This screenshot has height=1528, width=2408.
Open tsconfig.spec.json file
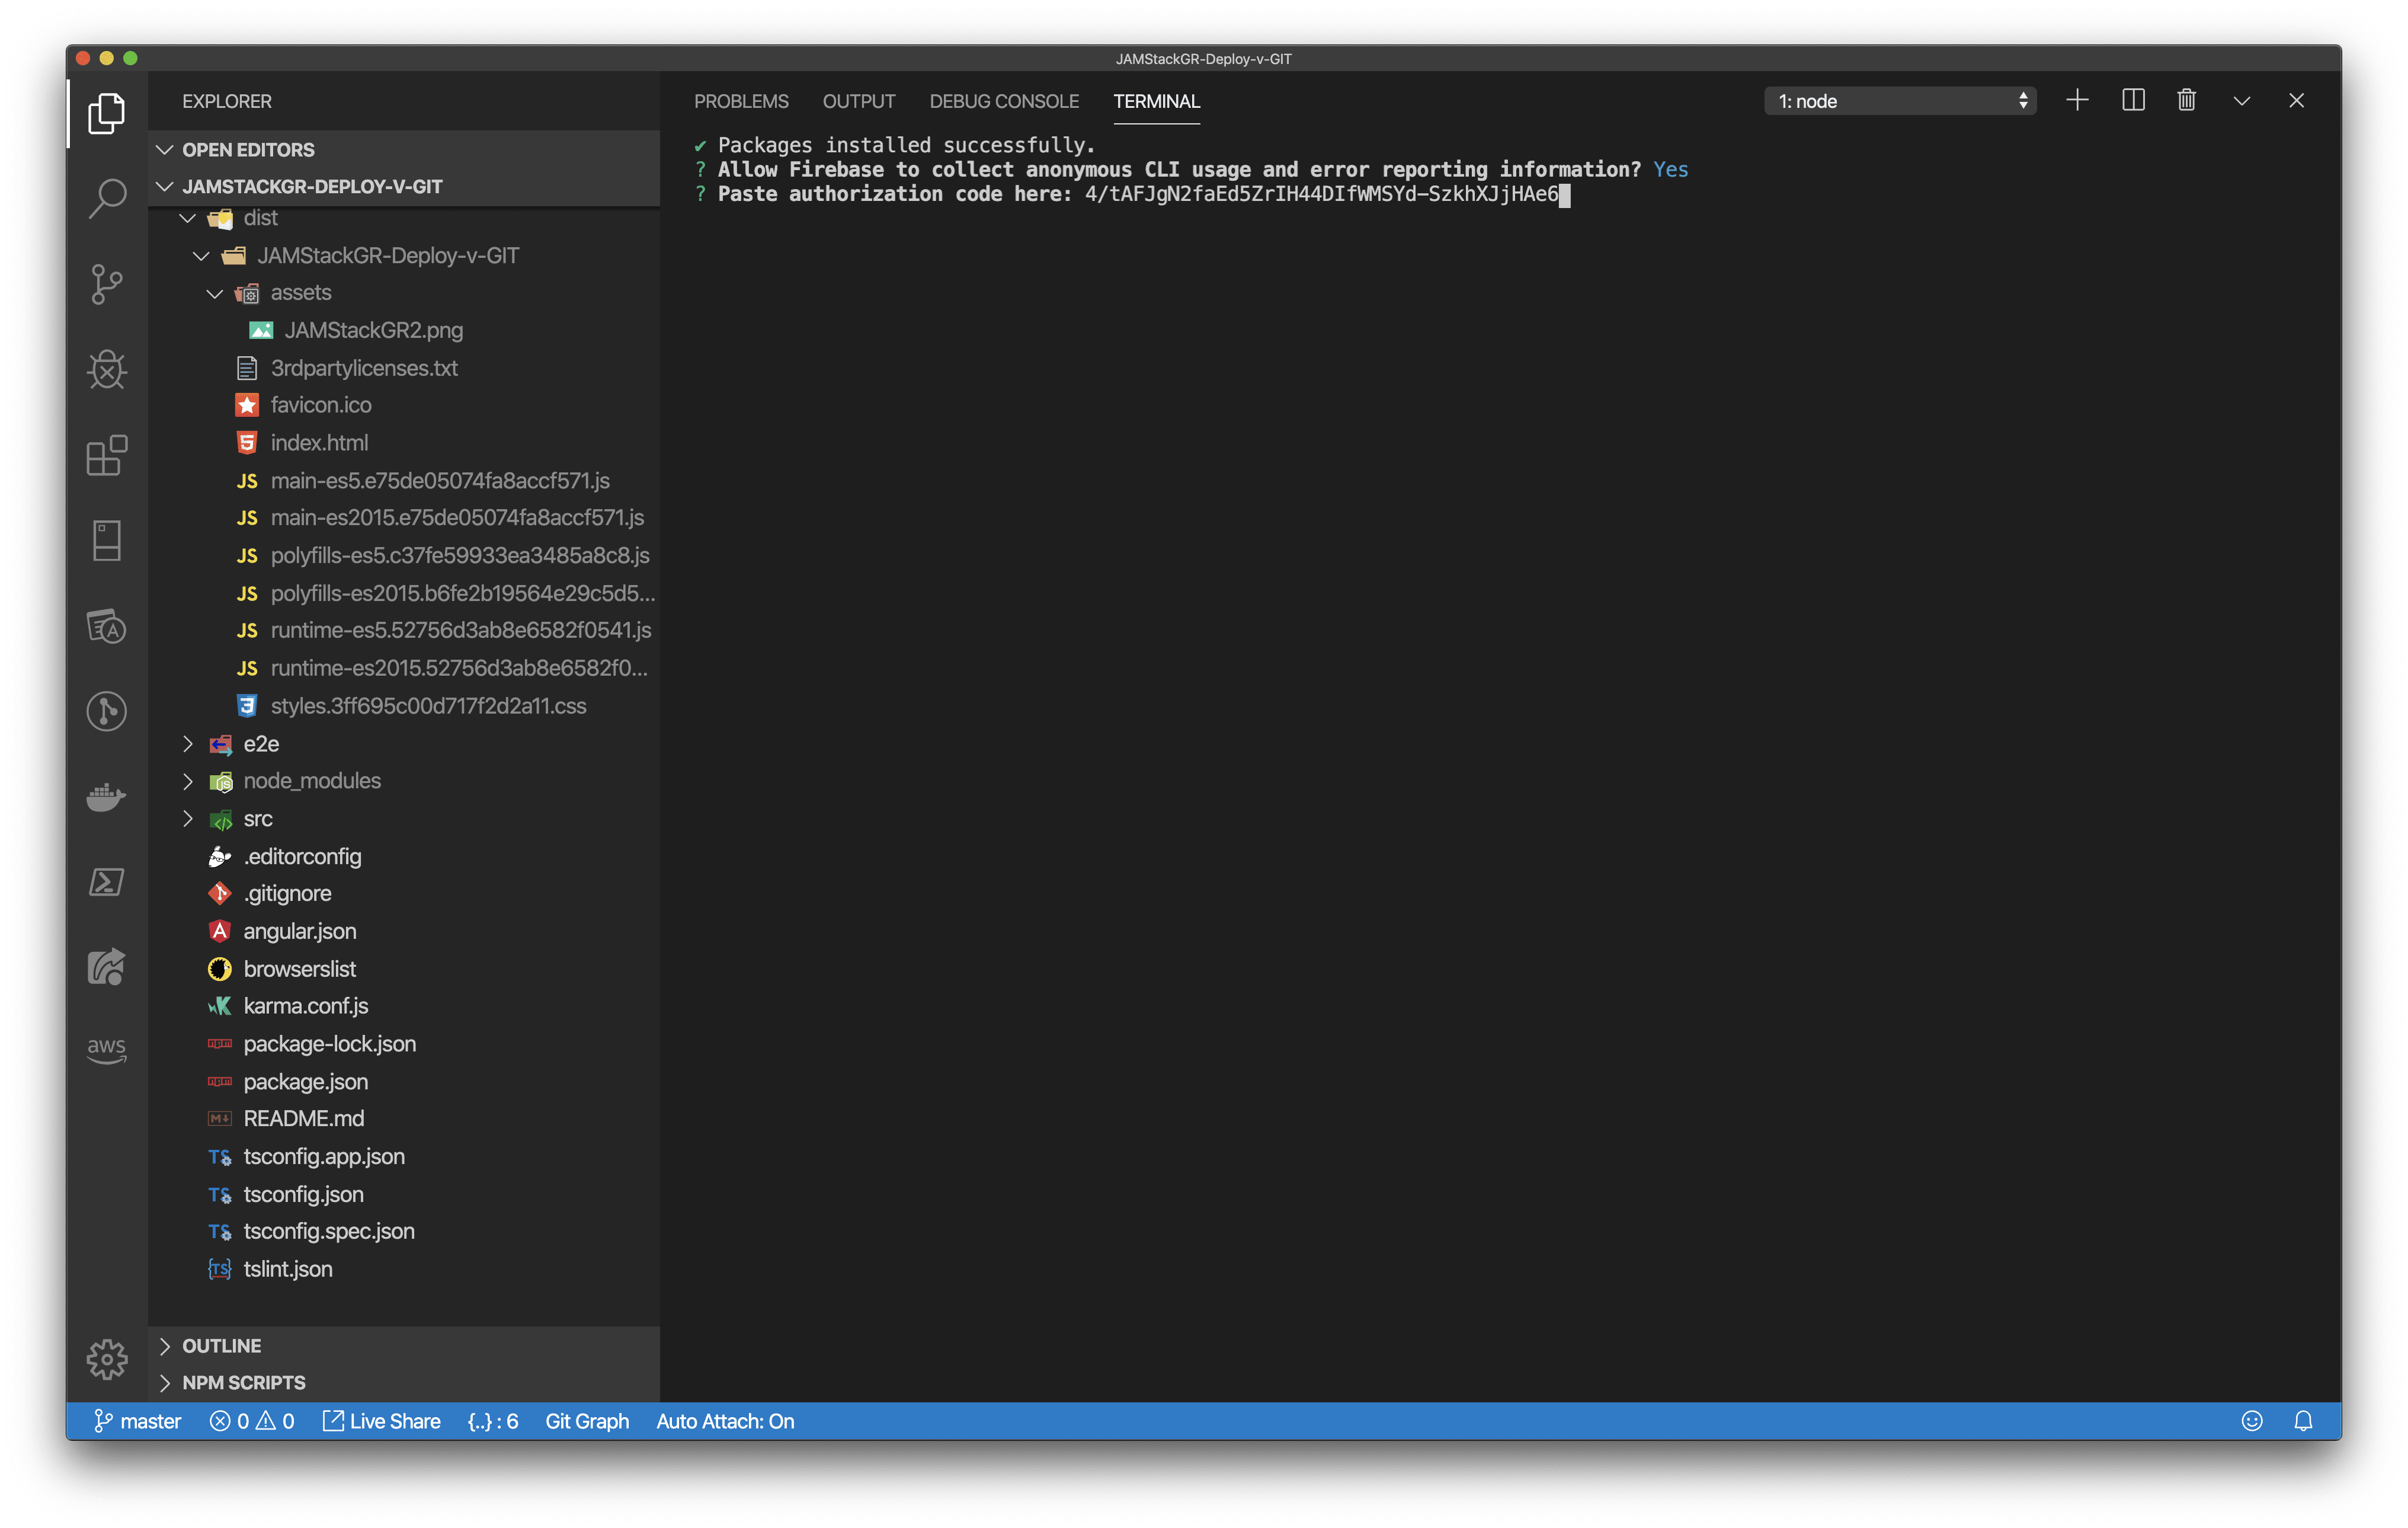tap(404, 1232)
